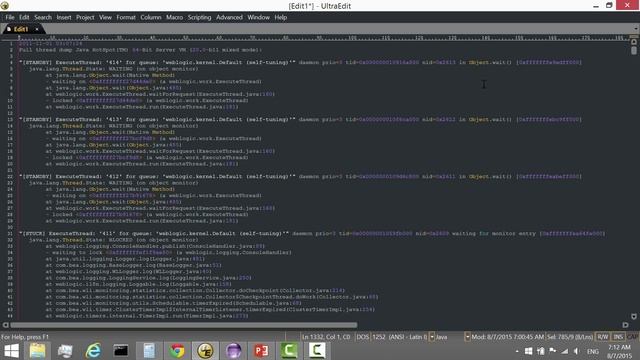Open the Window menu

click(258, 17)
